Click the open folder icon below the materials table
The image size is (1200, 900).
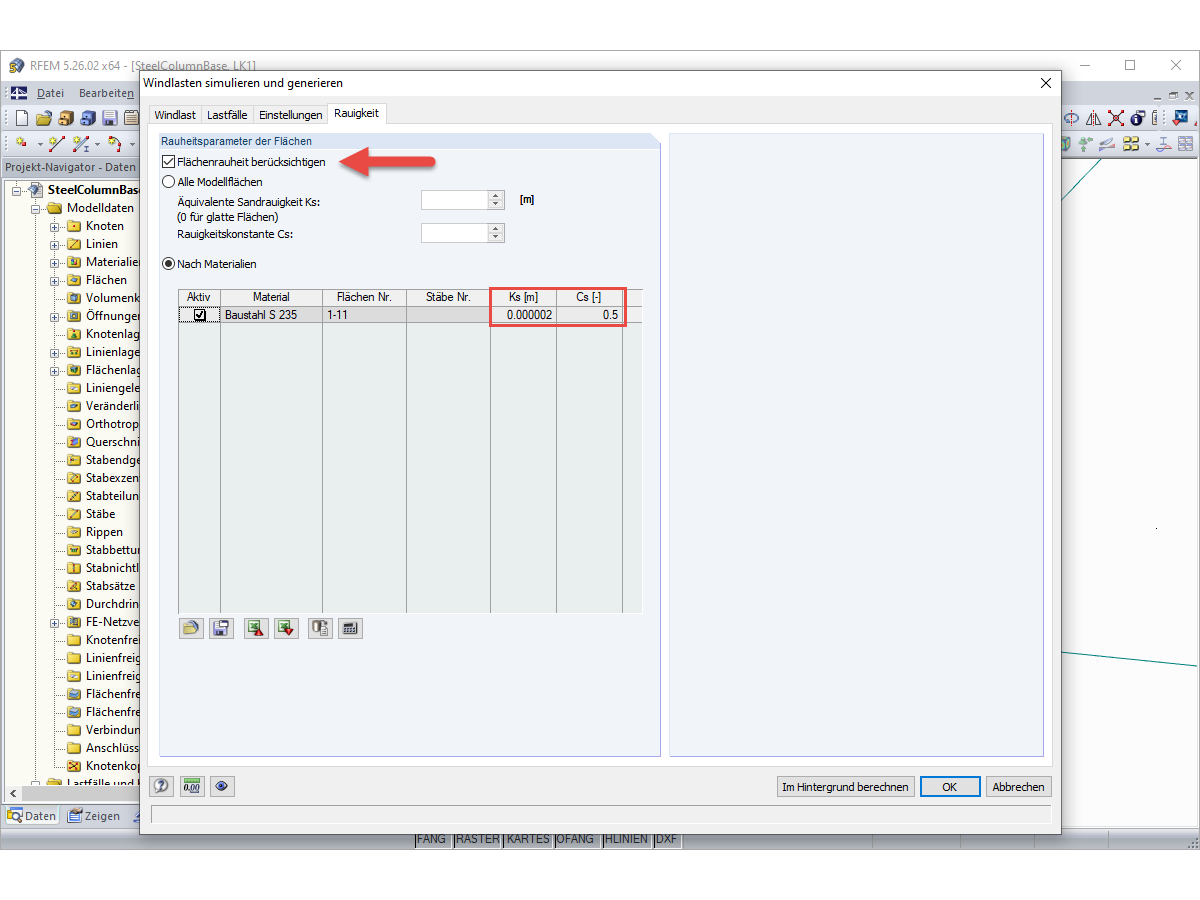pos(191,628)
